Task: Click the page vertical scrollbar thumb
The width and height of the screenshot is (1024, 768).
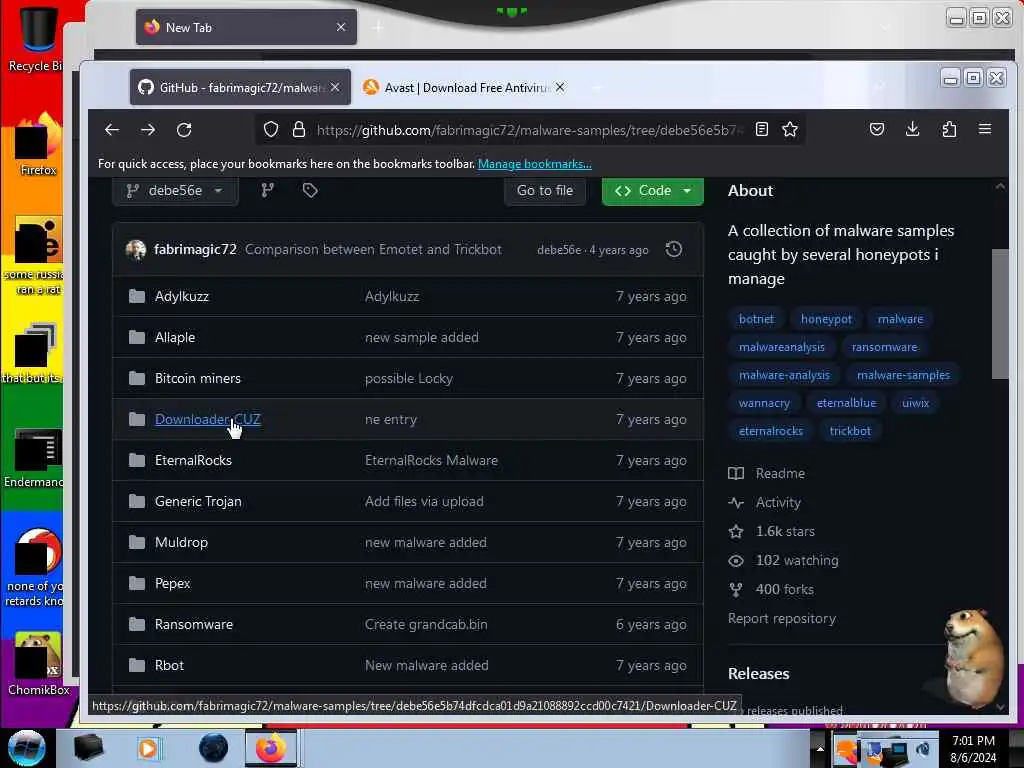Action: pos(999,313)
